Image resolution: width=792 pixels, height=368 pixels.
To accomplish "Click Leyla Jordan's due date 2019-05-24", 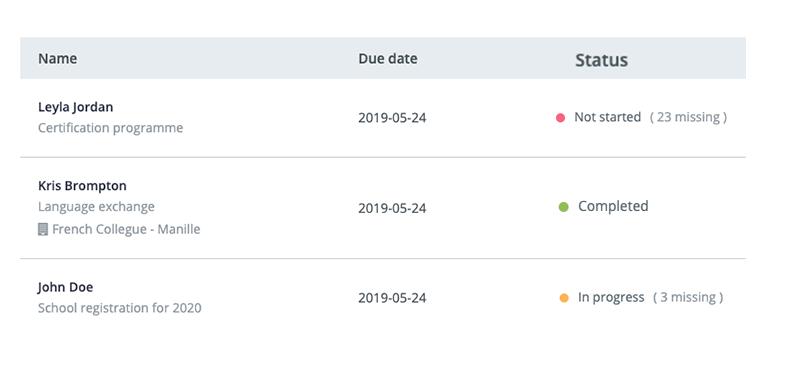I will tap(392, 118).
